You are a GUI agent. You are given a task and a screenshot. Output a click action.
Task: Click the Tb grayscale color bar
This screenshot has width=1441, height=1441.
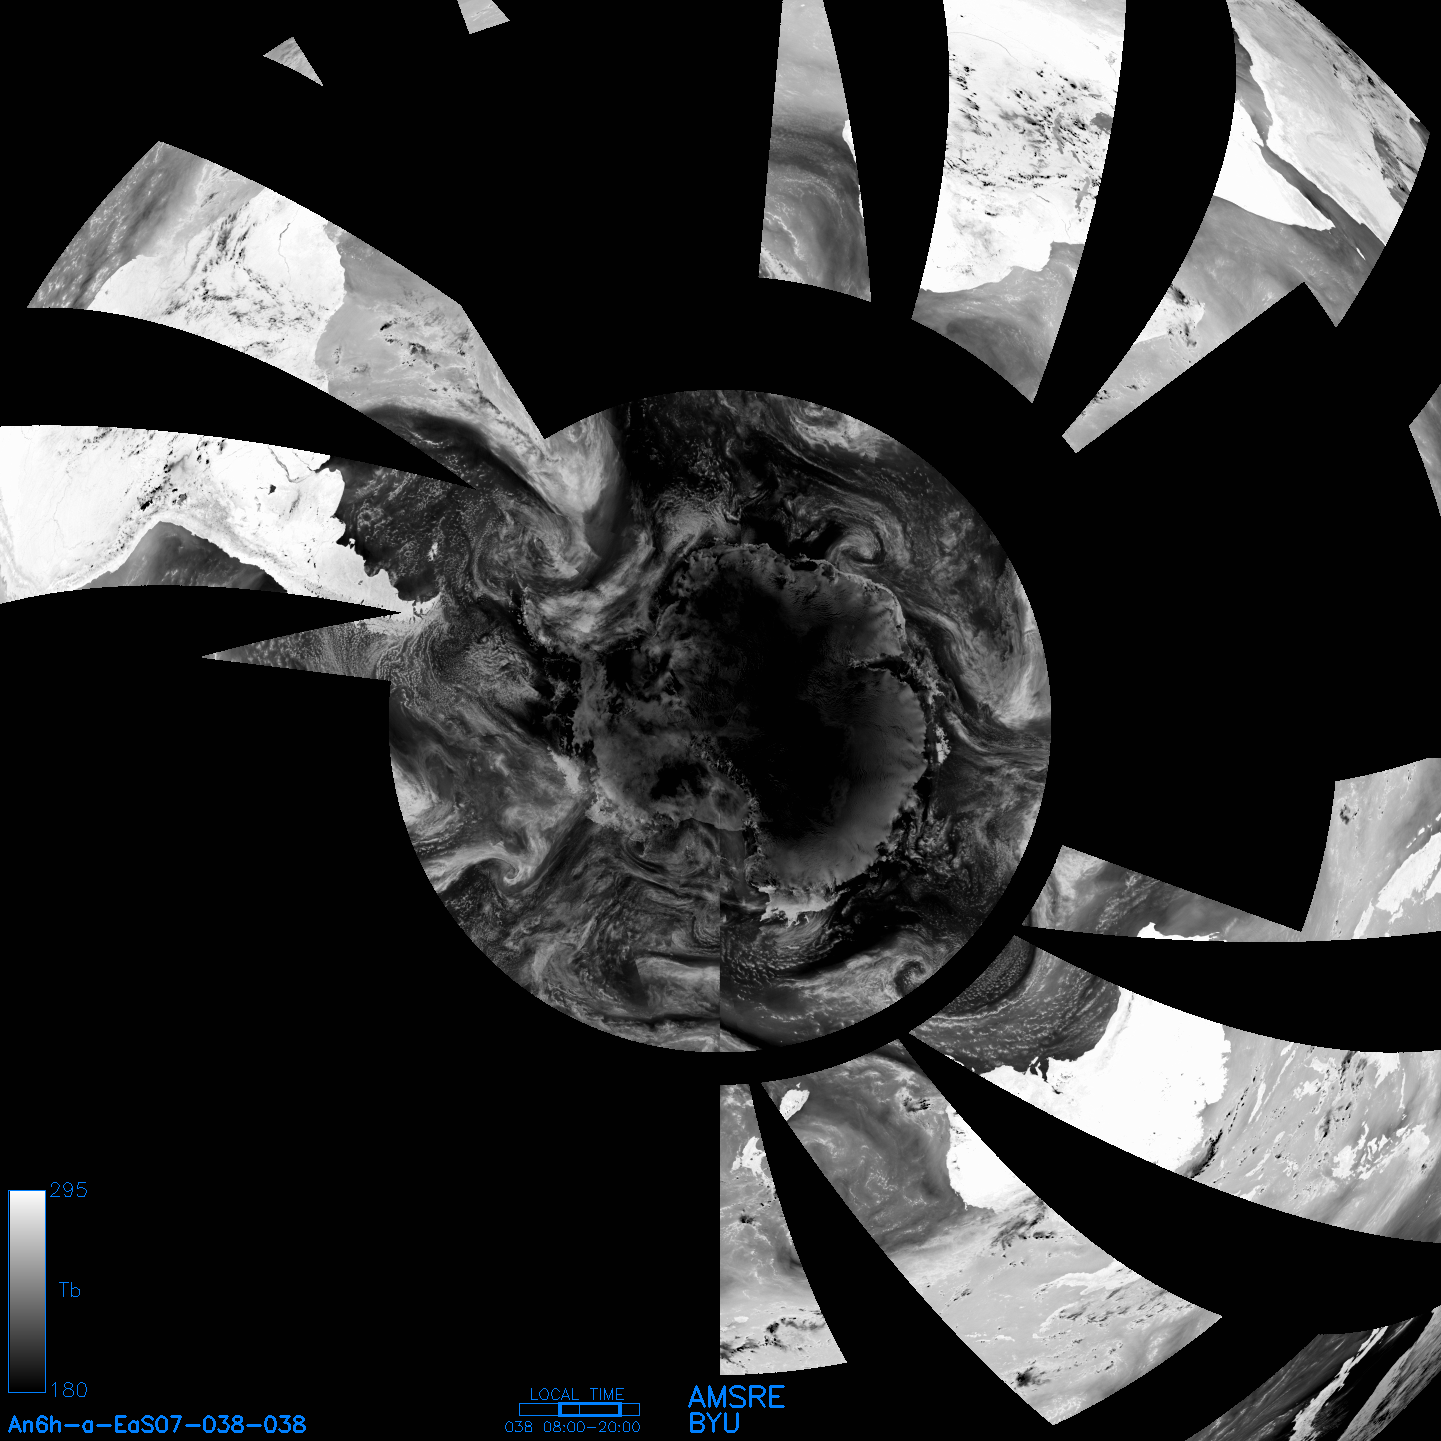point(27,1290)
